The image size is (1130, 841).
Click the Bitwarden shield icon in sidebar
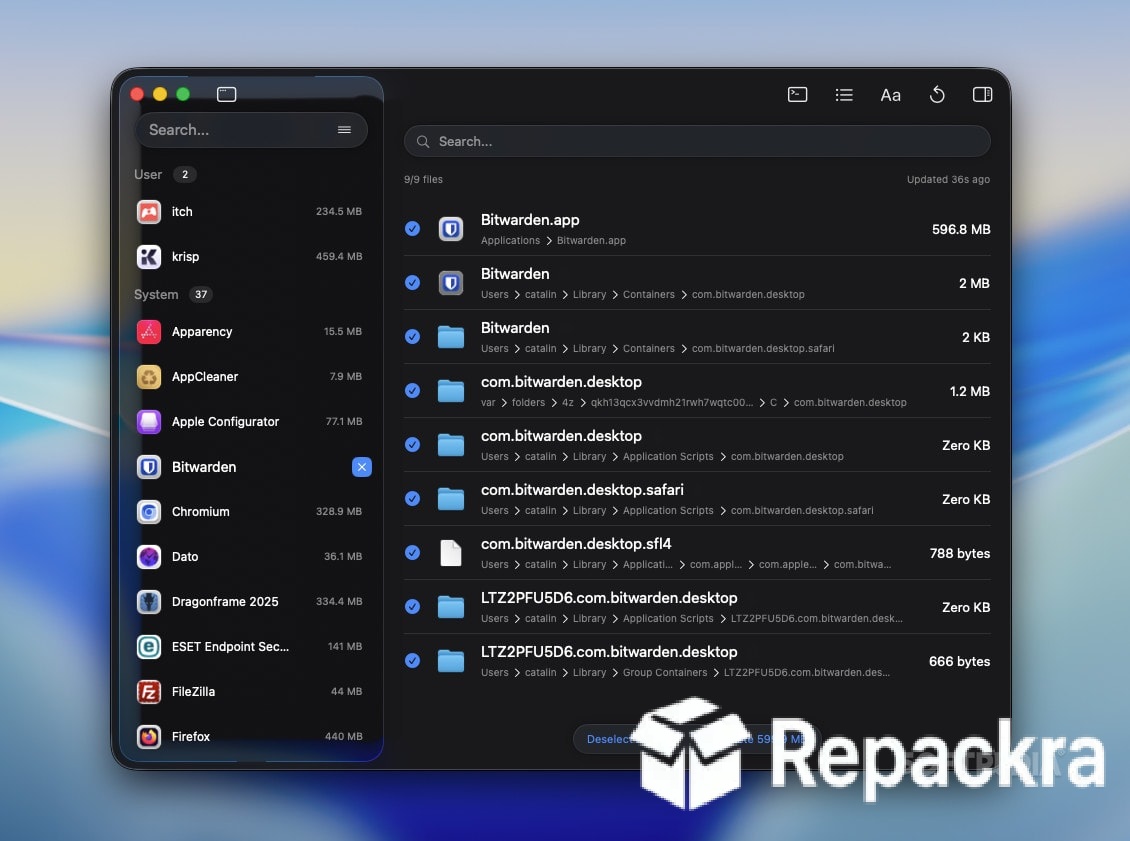pyautogui.click(x=149, y=467)
